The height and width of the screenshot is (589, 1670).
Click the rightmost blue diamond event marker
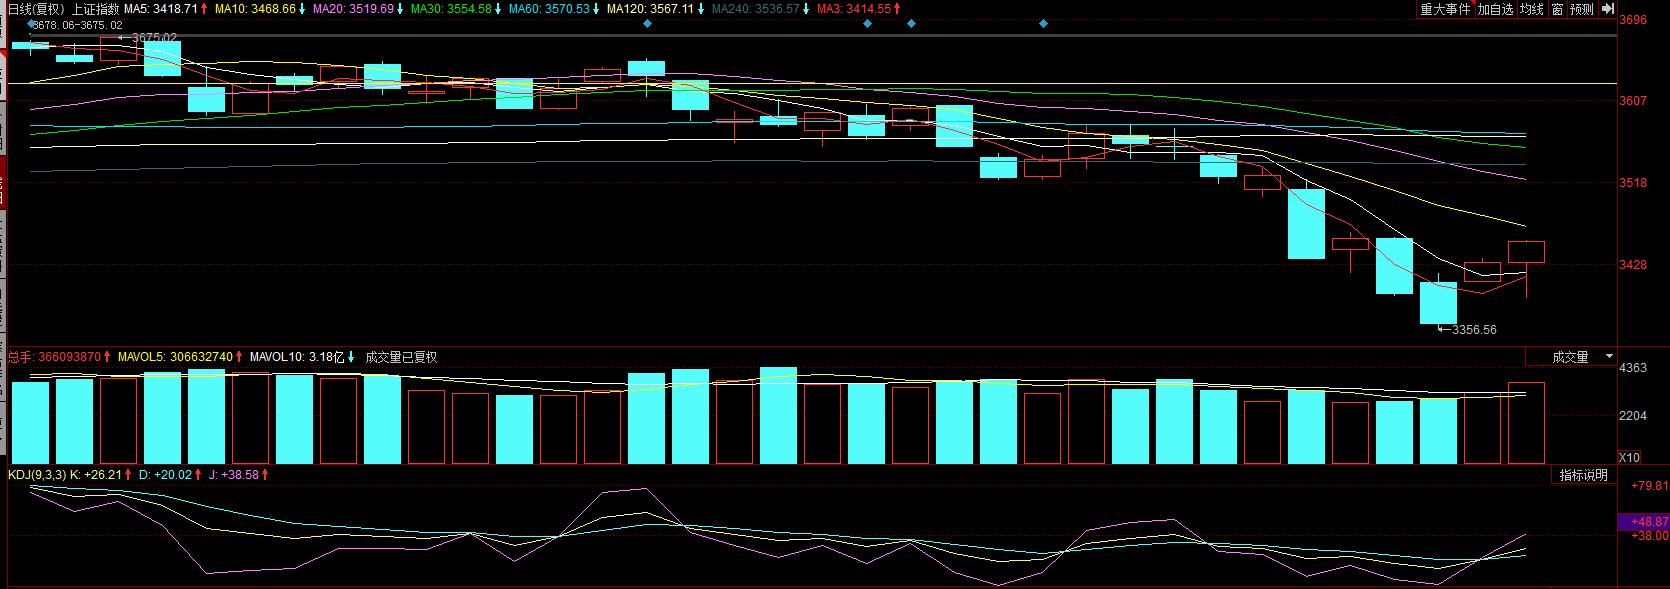tap(1043, 23)
